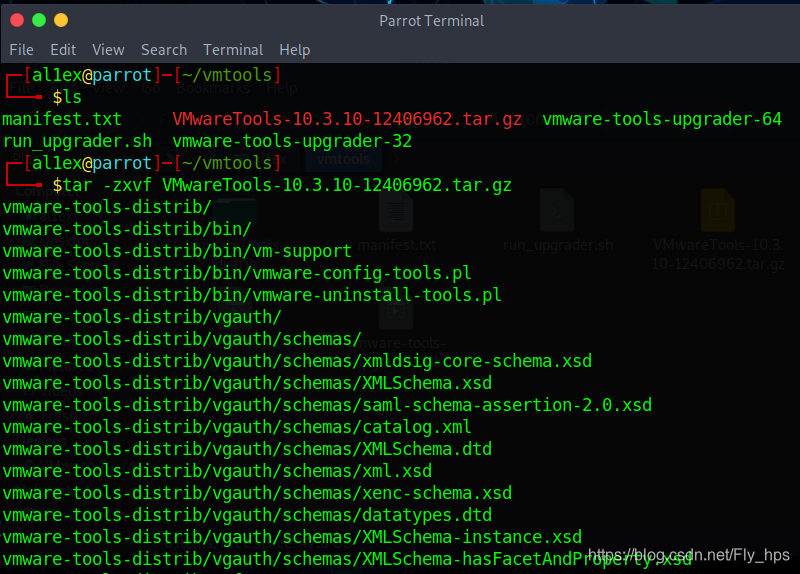Click the xenc-schema.xsd output line
Viewport: 800px width, 574px height.
[257, 493]
